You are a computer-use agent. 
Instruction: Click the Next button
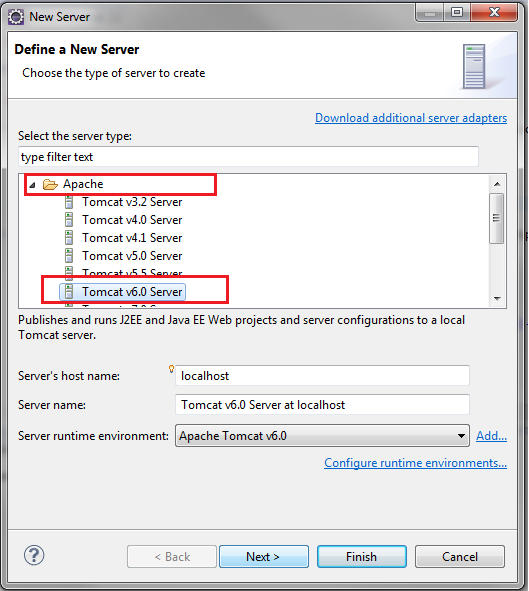(264, 556)
